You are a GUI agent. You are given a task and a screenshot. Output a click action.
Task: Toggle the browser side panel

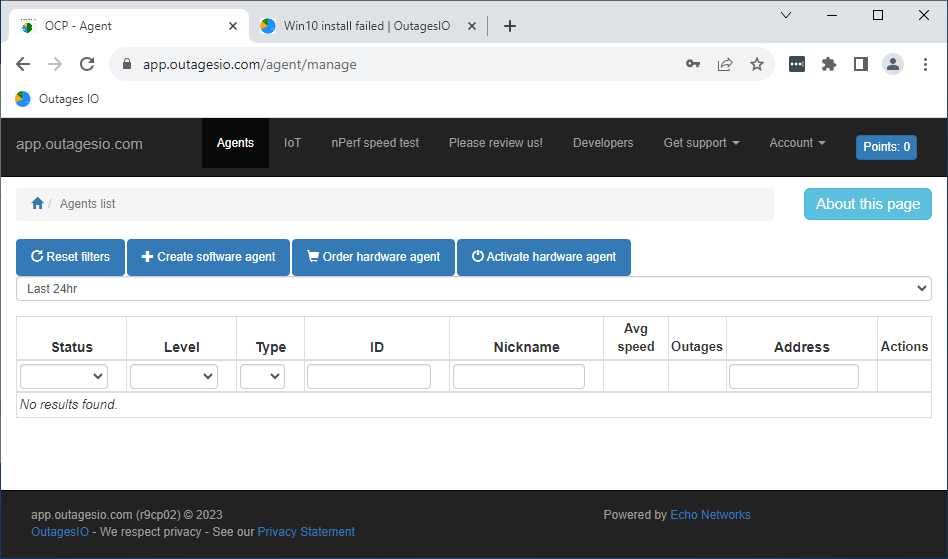click(861, 64)
